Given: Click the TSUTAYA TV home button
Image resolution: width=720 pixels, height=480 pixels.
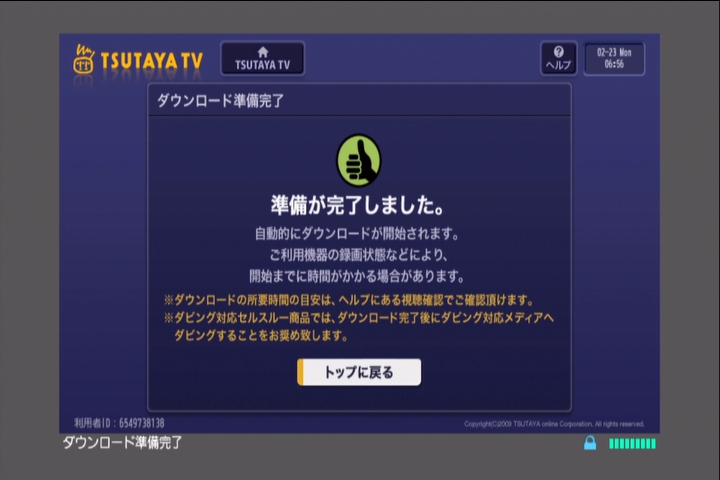Looking at the screenshot, I should [262, 59].
